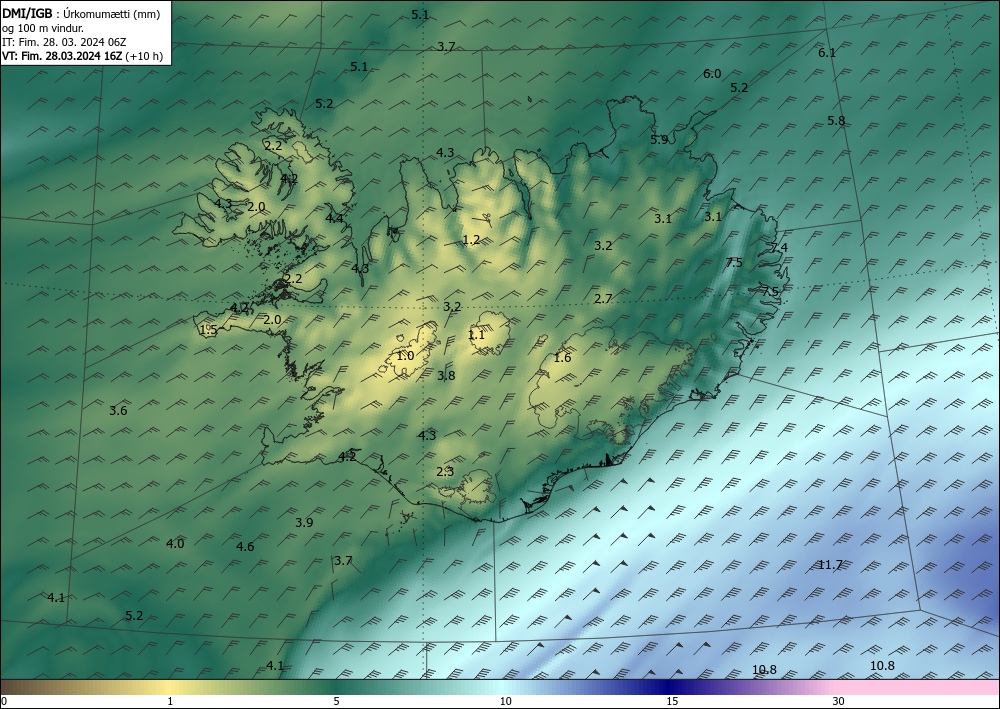1000x709 pixels.
Task: Click the 6.0 value on the map
Action: [x=712, y=74]
